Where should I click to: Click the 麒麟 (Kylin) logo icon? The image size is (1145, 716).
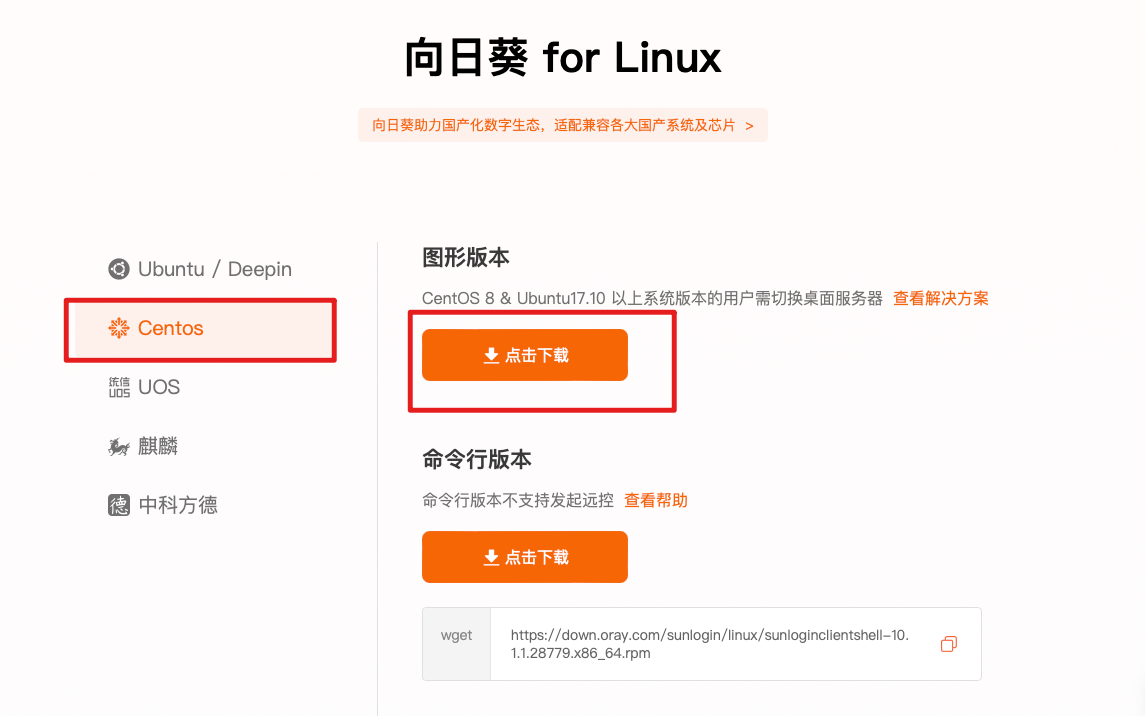pos(119,446)
